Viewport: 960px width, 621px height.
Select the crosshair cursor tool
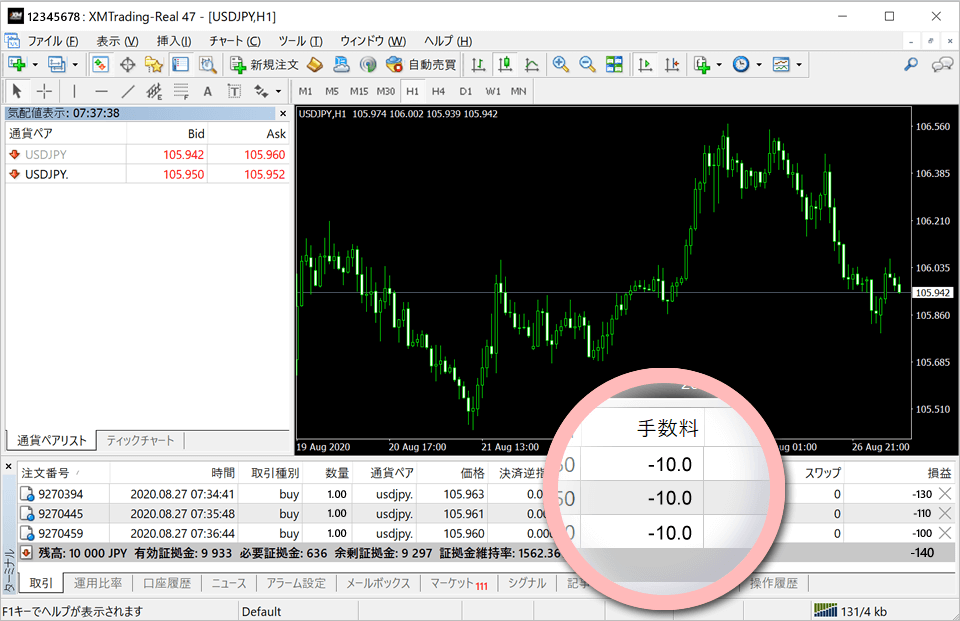click(x=44, y=91)
